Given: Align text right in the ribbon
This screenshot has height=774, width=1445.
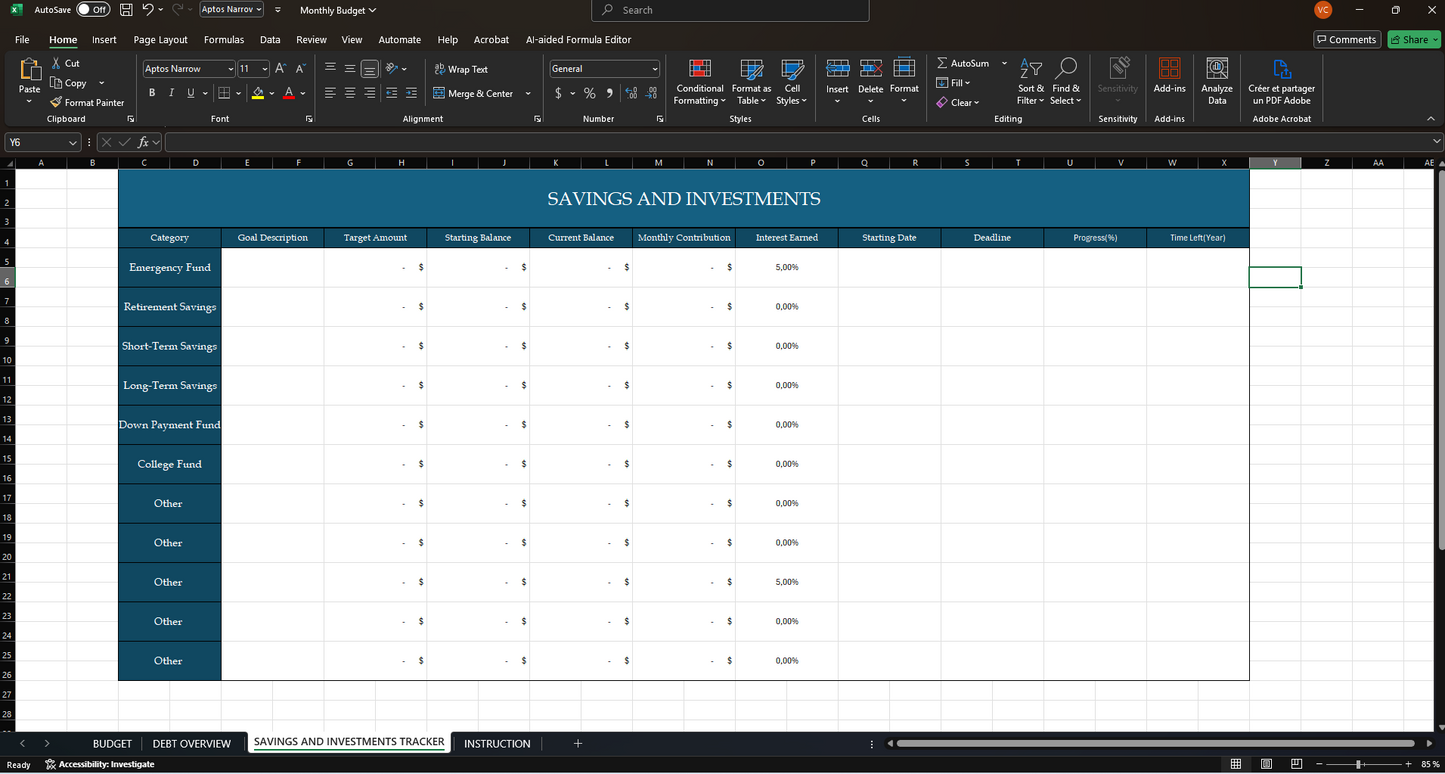Looking at the screenshot, I should (370, 93).
